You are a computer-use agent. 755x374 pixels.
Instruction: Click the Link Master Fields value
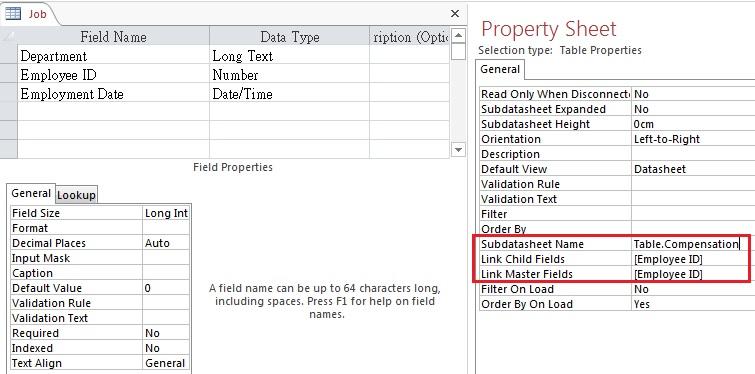(693, 274)
